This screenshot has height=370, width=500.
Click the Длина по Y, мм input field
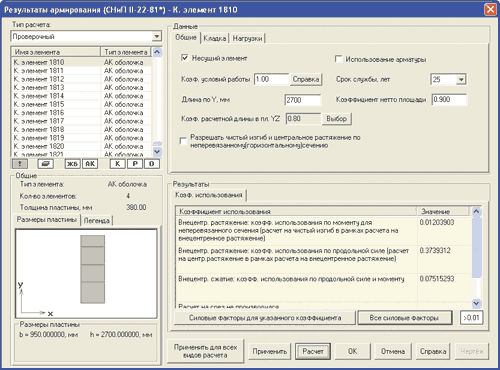[x=303, y=100]
